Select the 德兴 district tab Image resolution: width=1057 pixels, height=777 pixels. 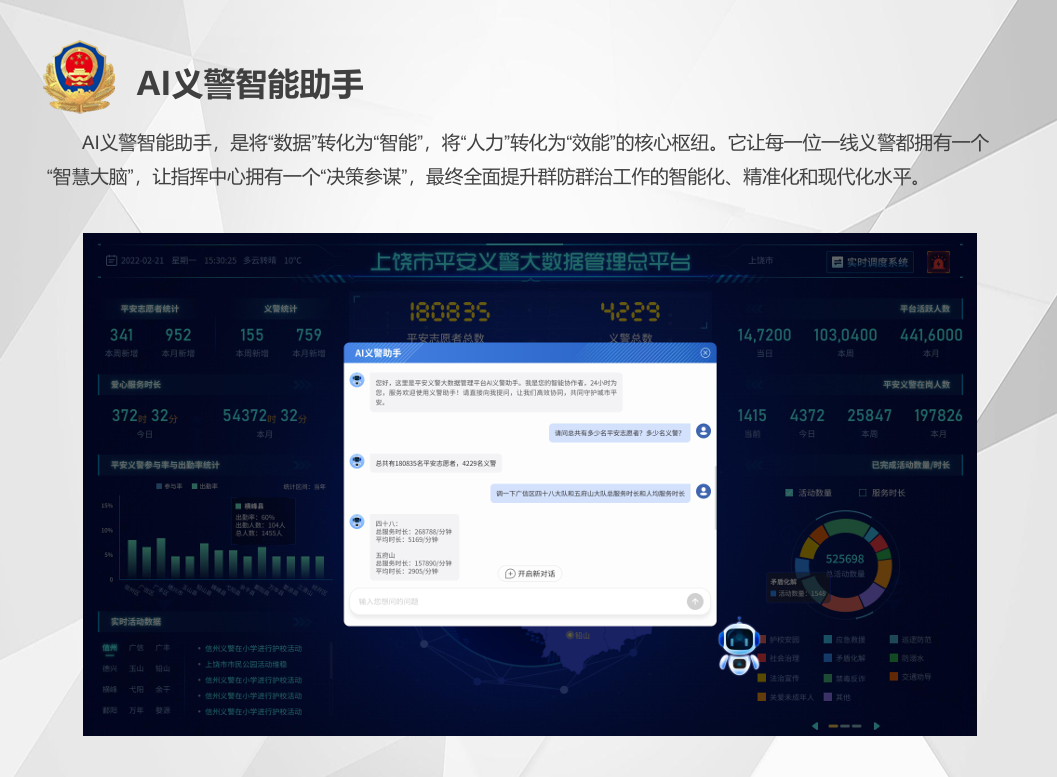tap(109, 669)
